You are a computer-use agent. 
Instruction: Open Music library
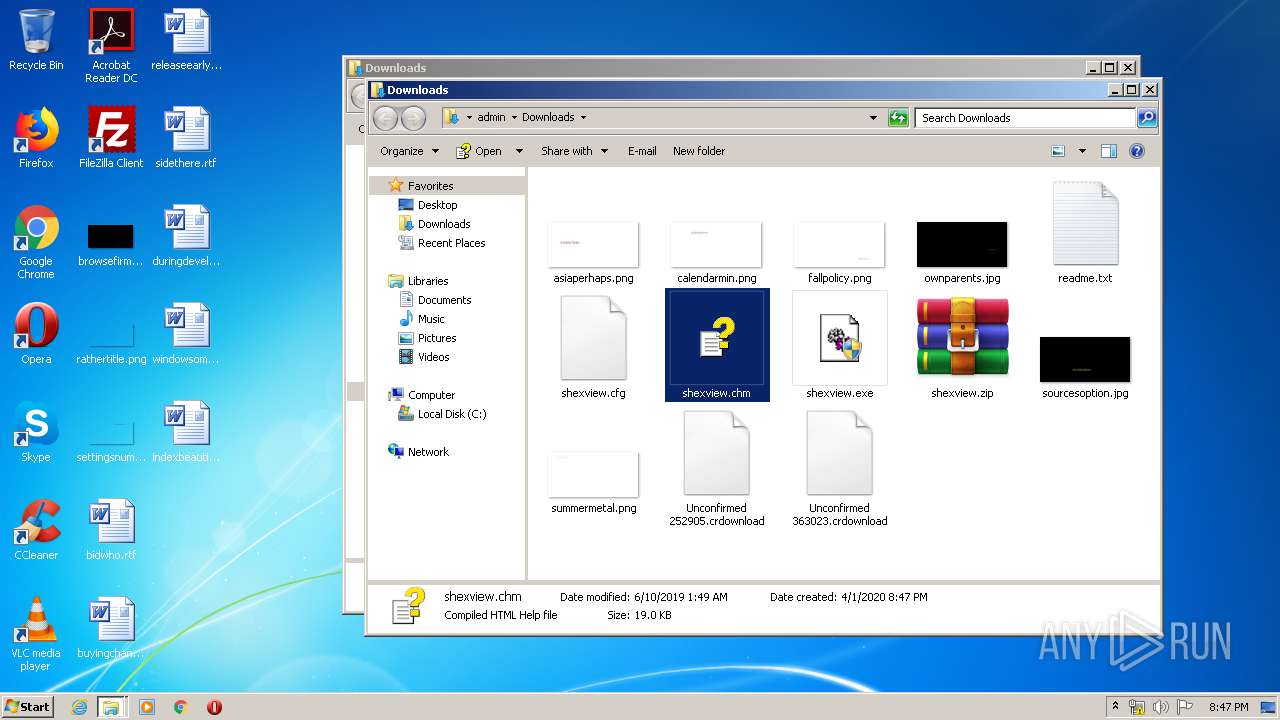(x=431, y=319)
